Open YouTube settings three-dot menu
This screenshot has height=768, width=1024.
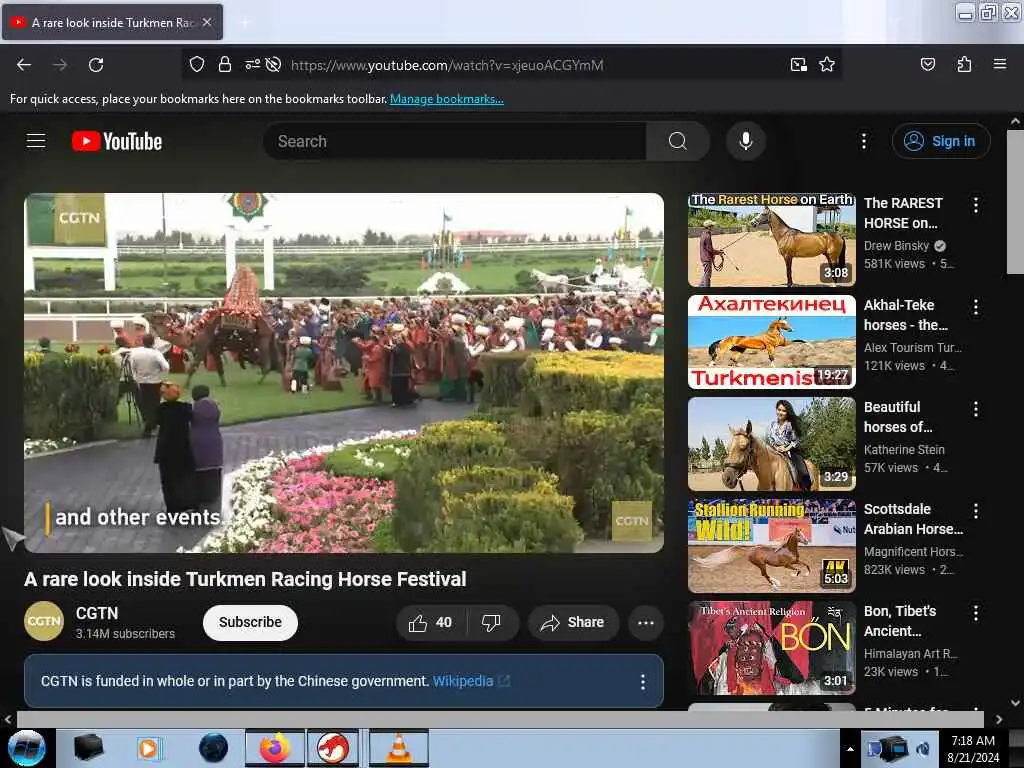[863, 141]
